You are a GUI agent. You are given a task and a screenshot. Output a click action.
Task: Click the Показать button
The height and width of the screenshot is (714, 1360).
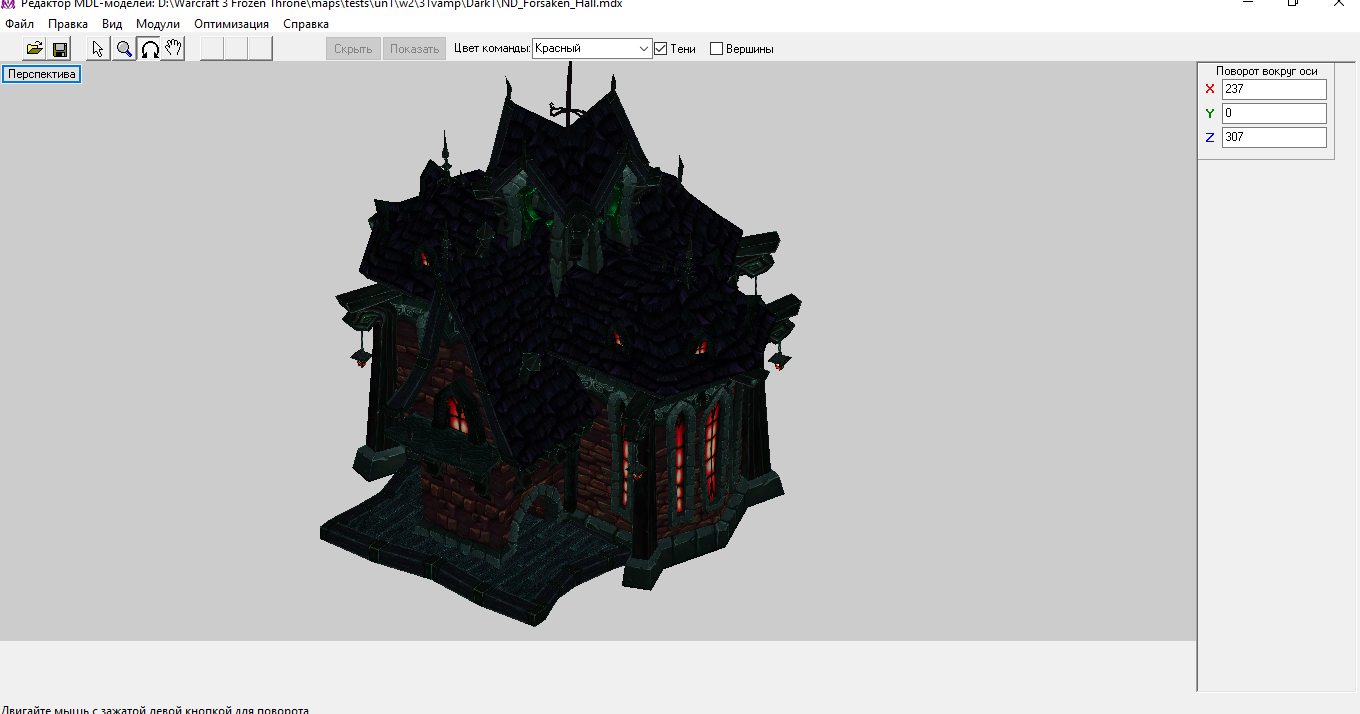pos(414,48)
